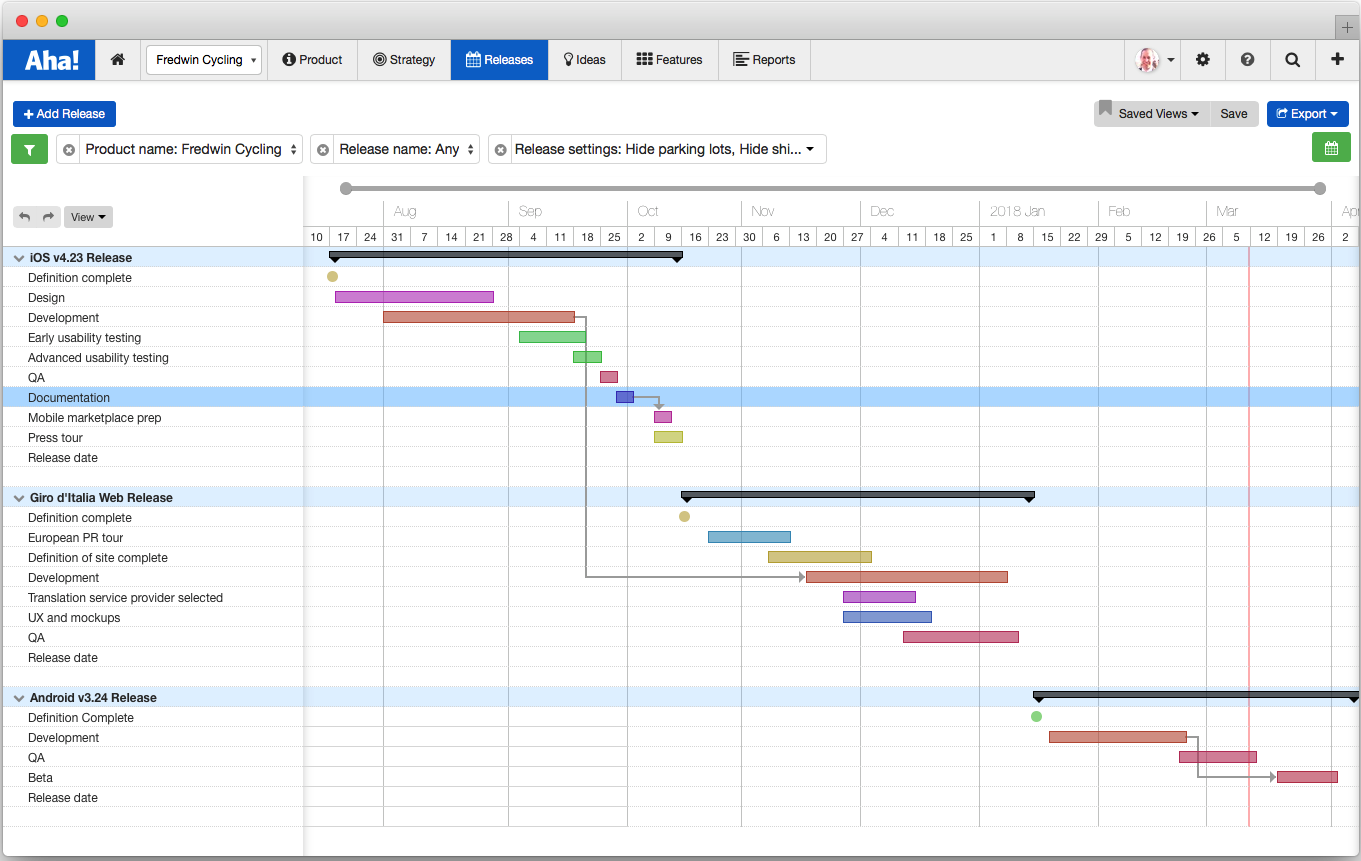Open the Export menu
Screen dimensions: 1361x861
(1307, 113)
